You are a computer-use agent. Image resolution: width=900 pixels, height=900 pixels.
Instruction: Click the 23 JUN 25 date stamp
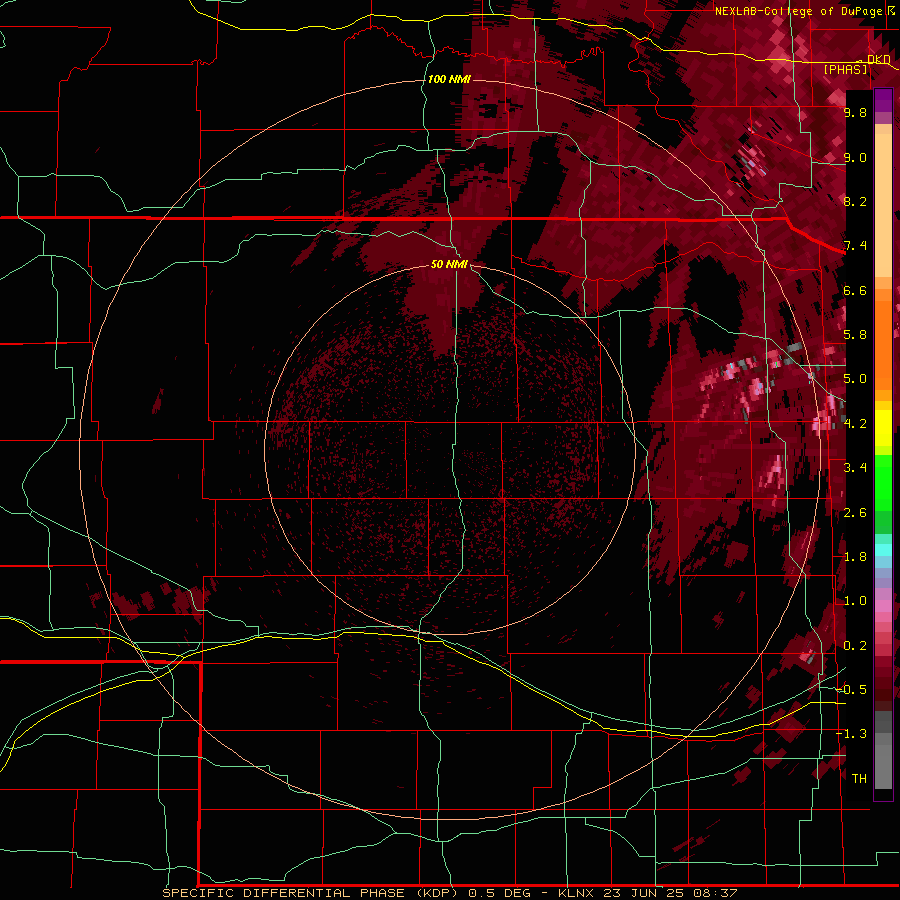tap(643, 893)
